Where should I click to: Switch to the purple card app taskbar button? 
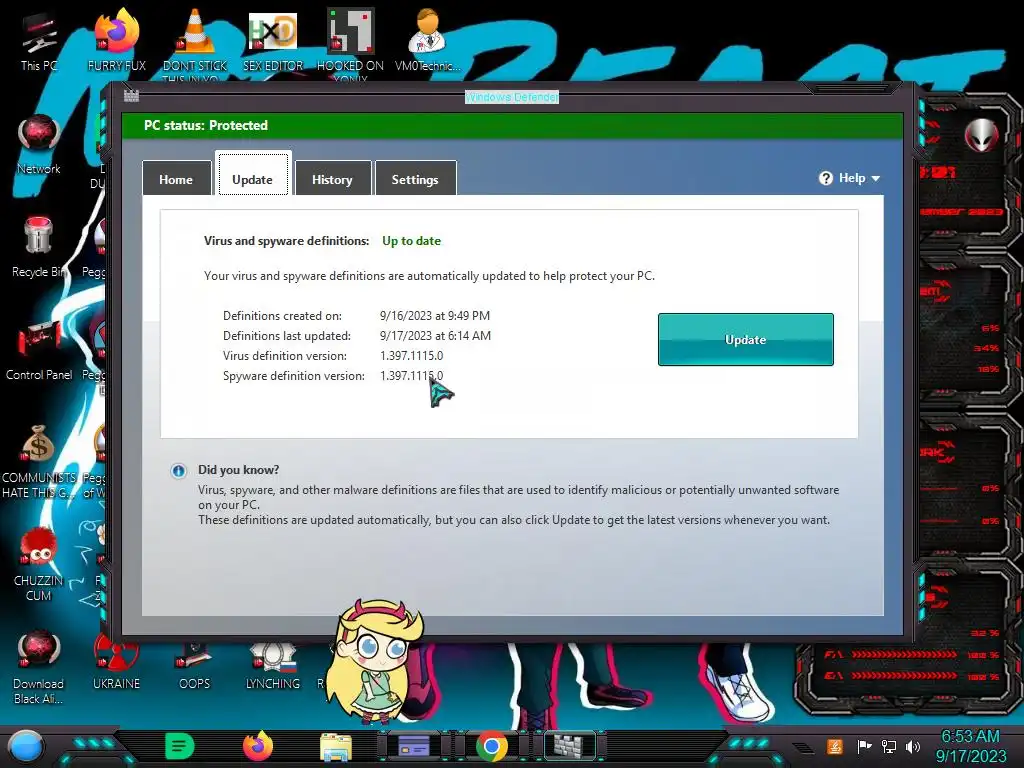pyautogui.click(x=413, y=746)
